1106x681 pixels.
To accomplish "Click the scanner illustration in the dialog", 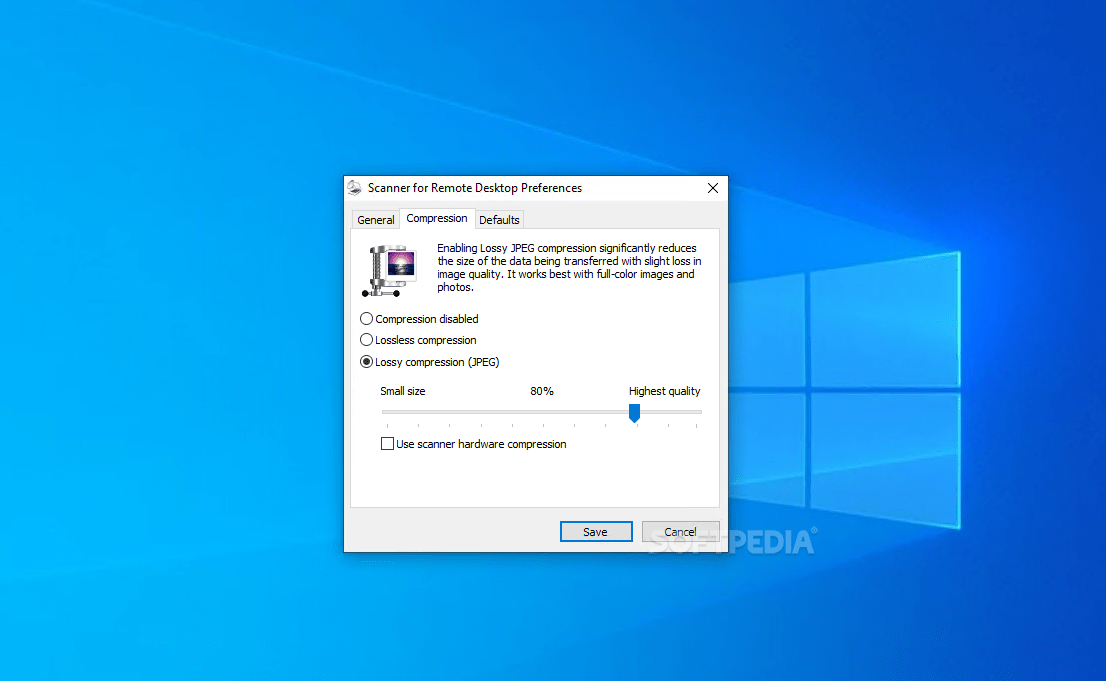I will click(389, 270).
